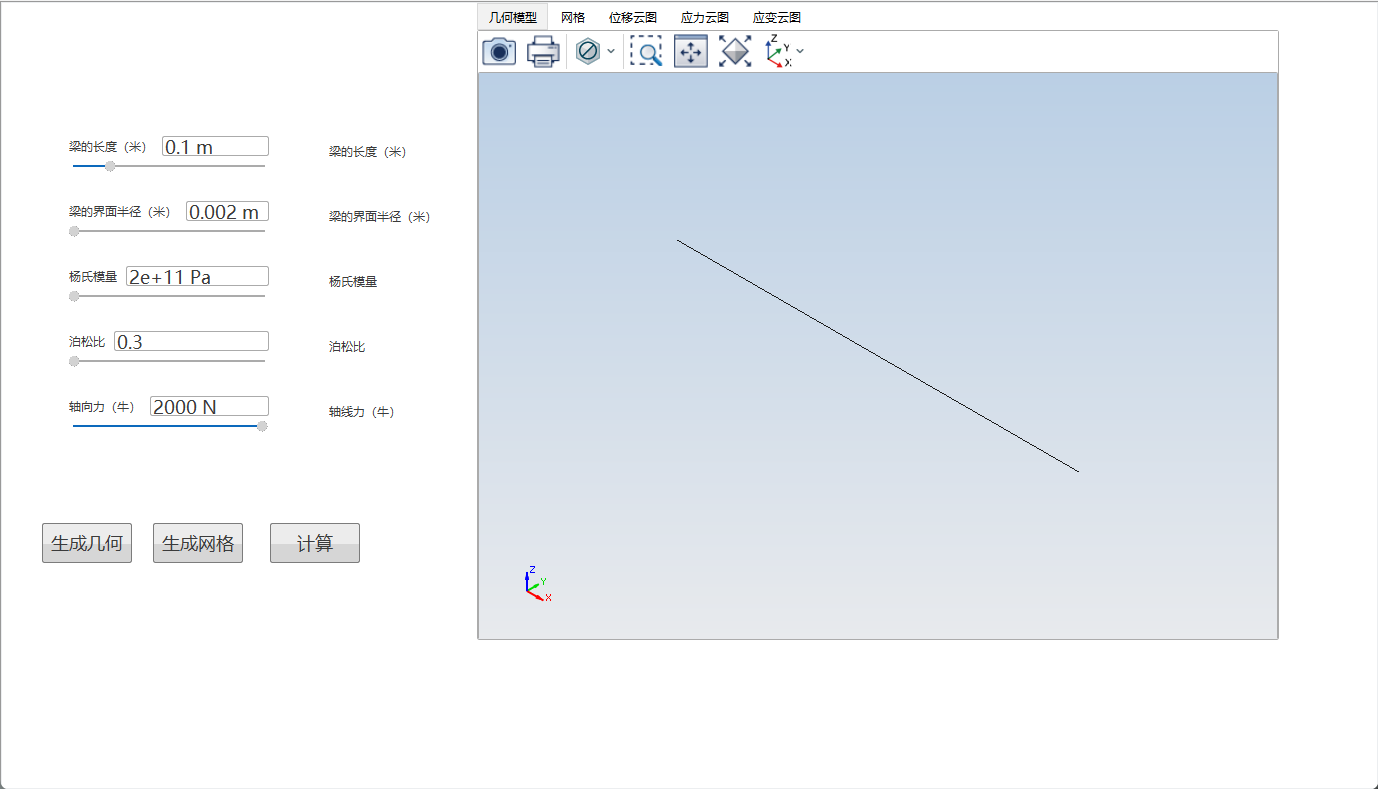This screenshot has width=1378, height=789.
Task: Click the XYZ axis view icon
Action: (x=778, y=51)
